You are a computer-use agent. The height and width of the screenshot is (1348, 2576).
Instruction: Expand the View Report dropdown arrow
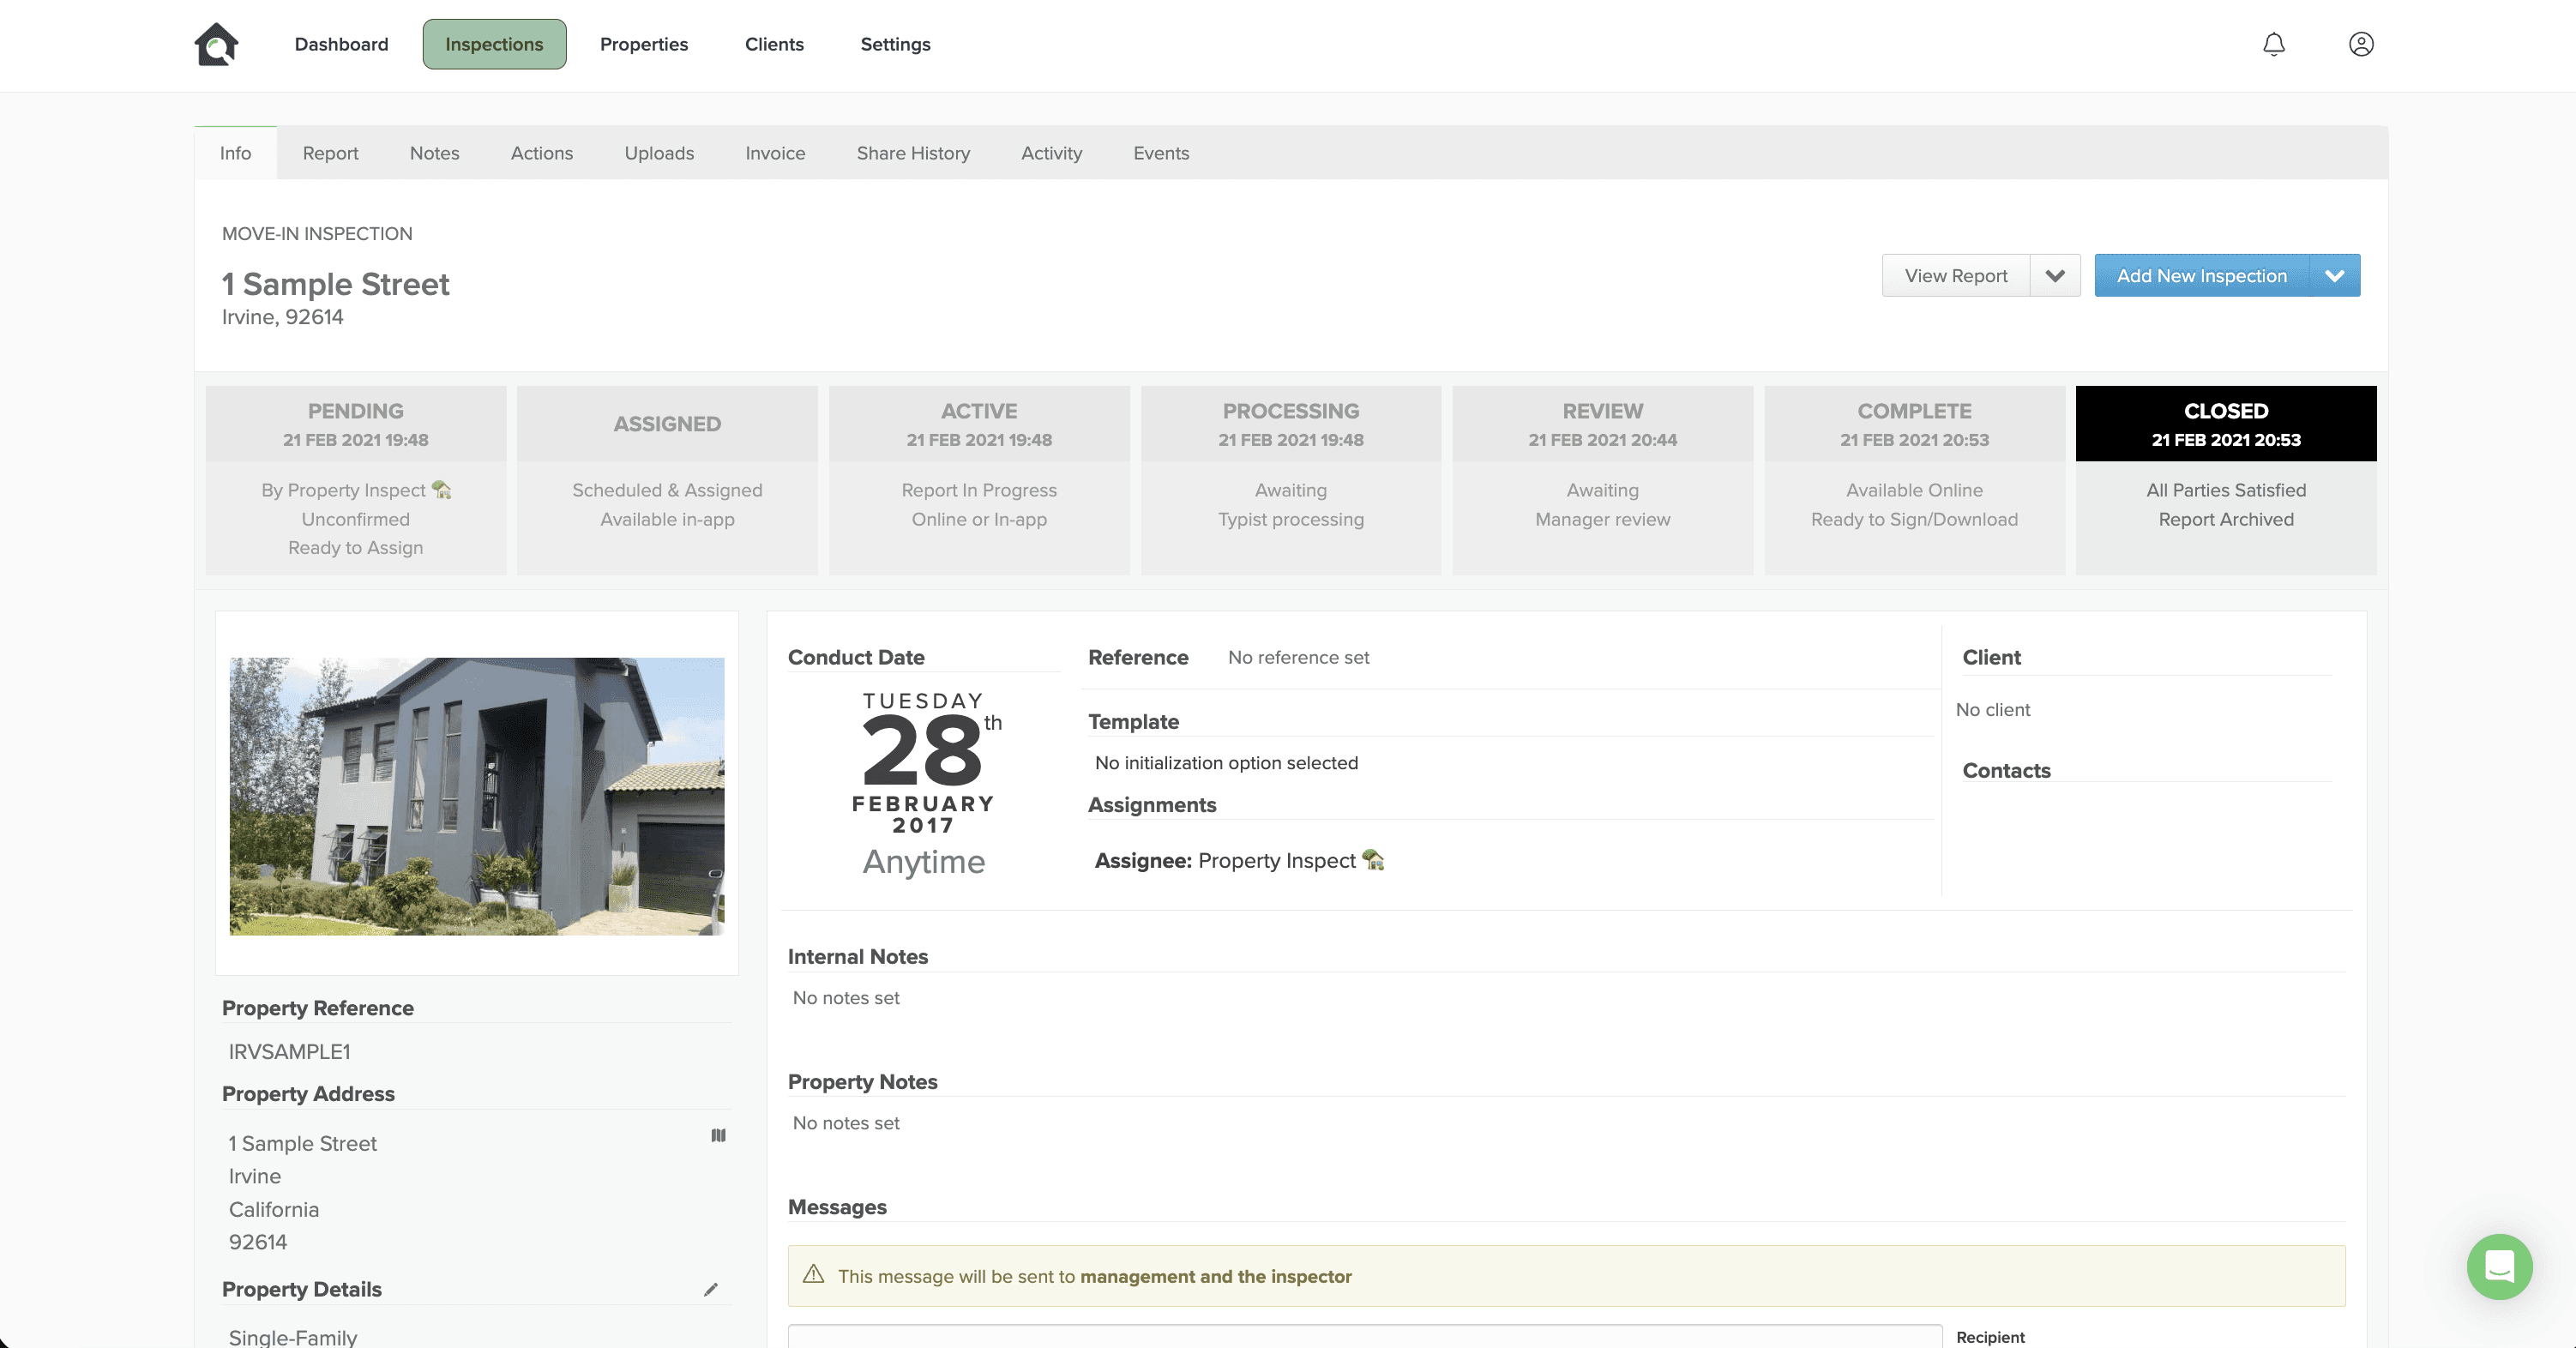coord(2055,276)
